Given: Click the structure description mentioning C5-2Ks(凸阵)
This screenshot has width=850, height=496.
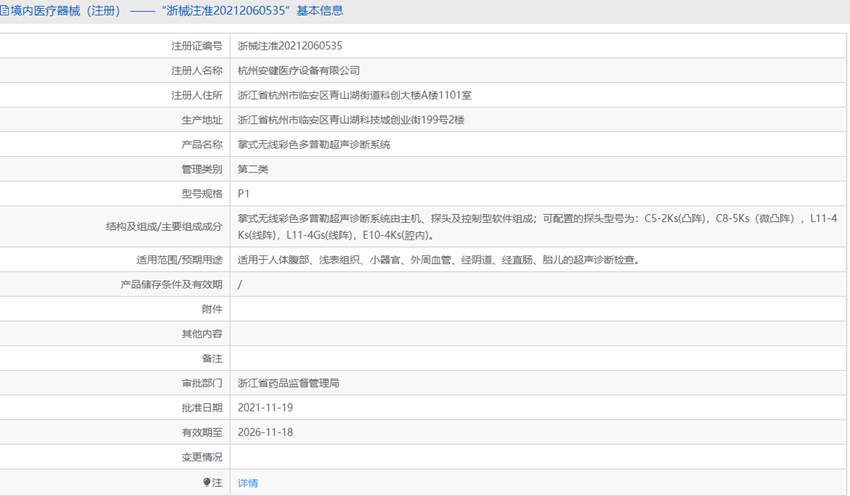Looking at the screenshot, I should pyautogui.click(x=537, y=227).
